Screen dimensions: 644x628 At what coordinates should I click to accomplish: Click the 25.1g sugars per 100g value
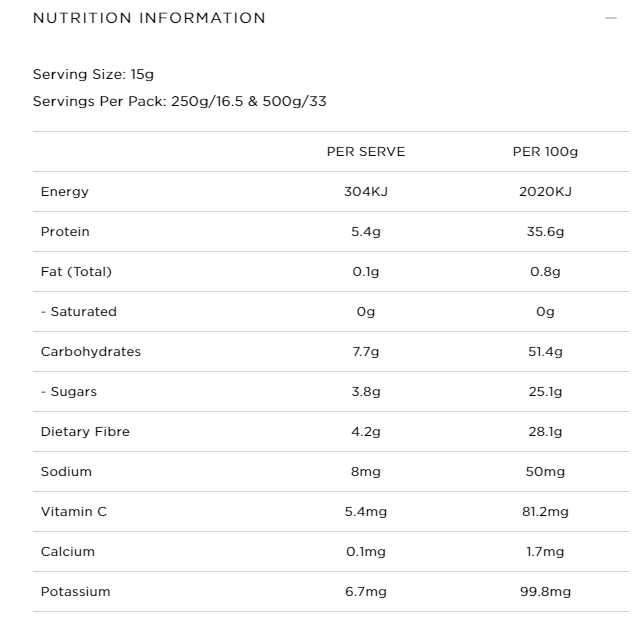tap(545, 392)
